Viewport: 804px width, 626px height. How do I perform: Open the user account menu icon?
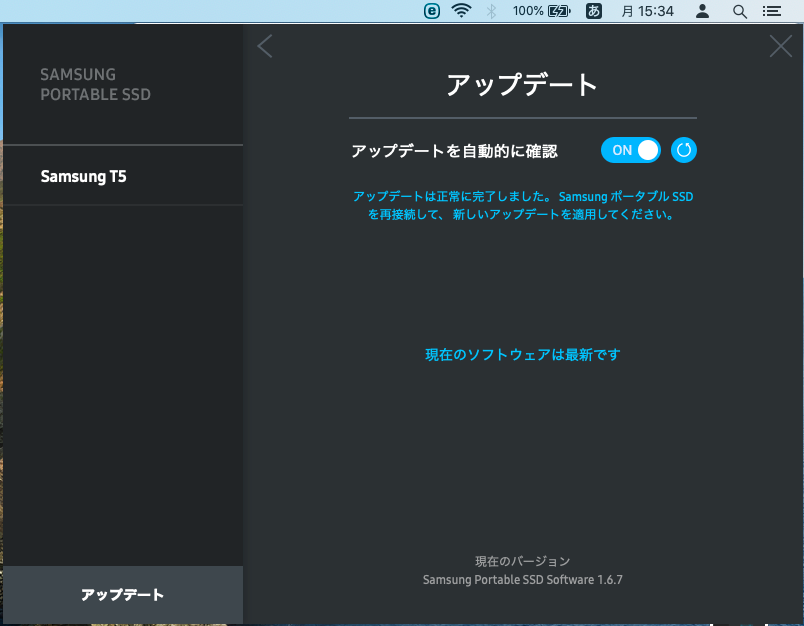click(x=703, y=11)
